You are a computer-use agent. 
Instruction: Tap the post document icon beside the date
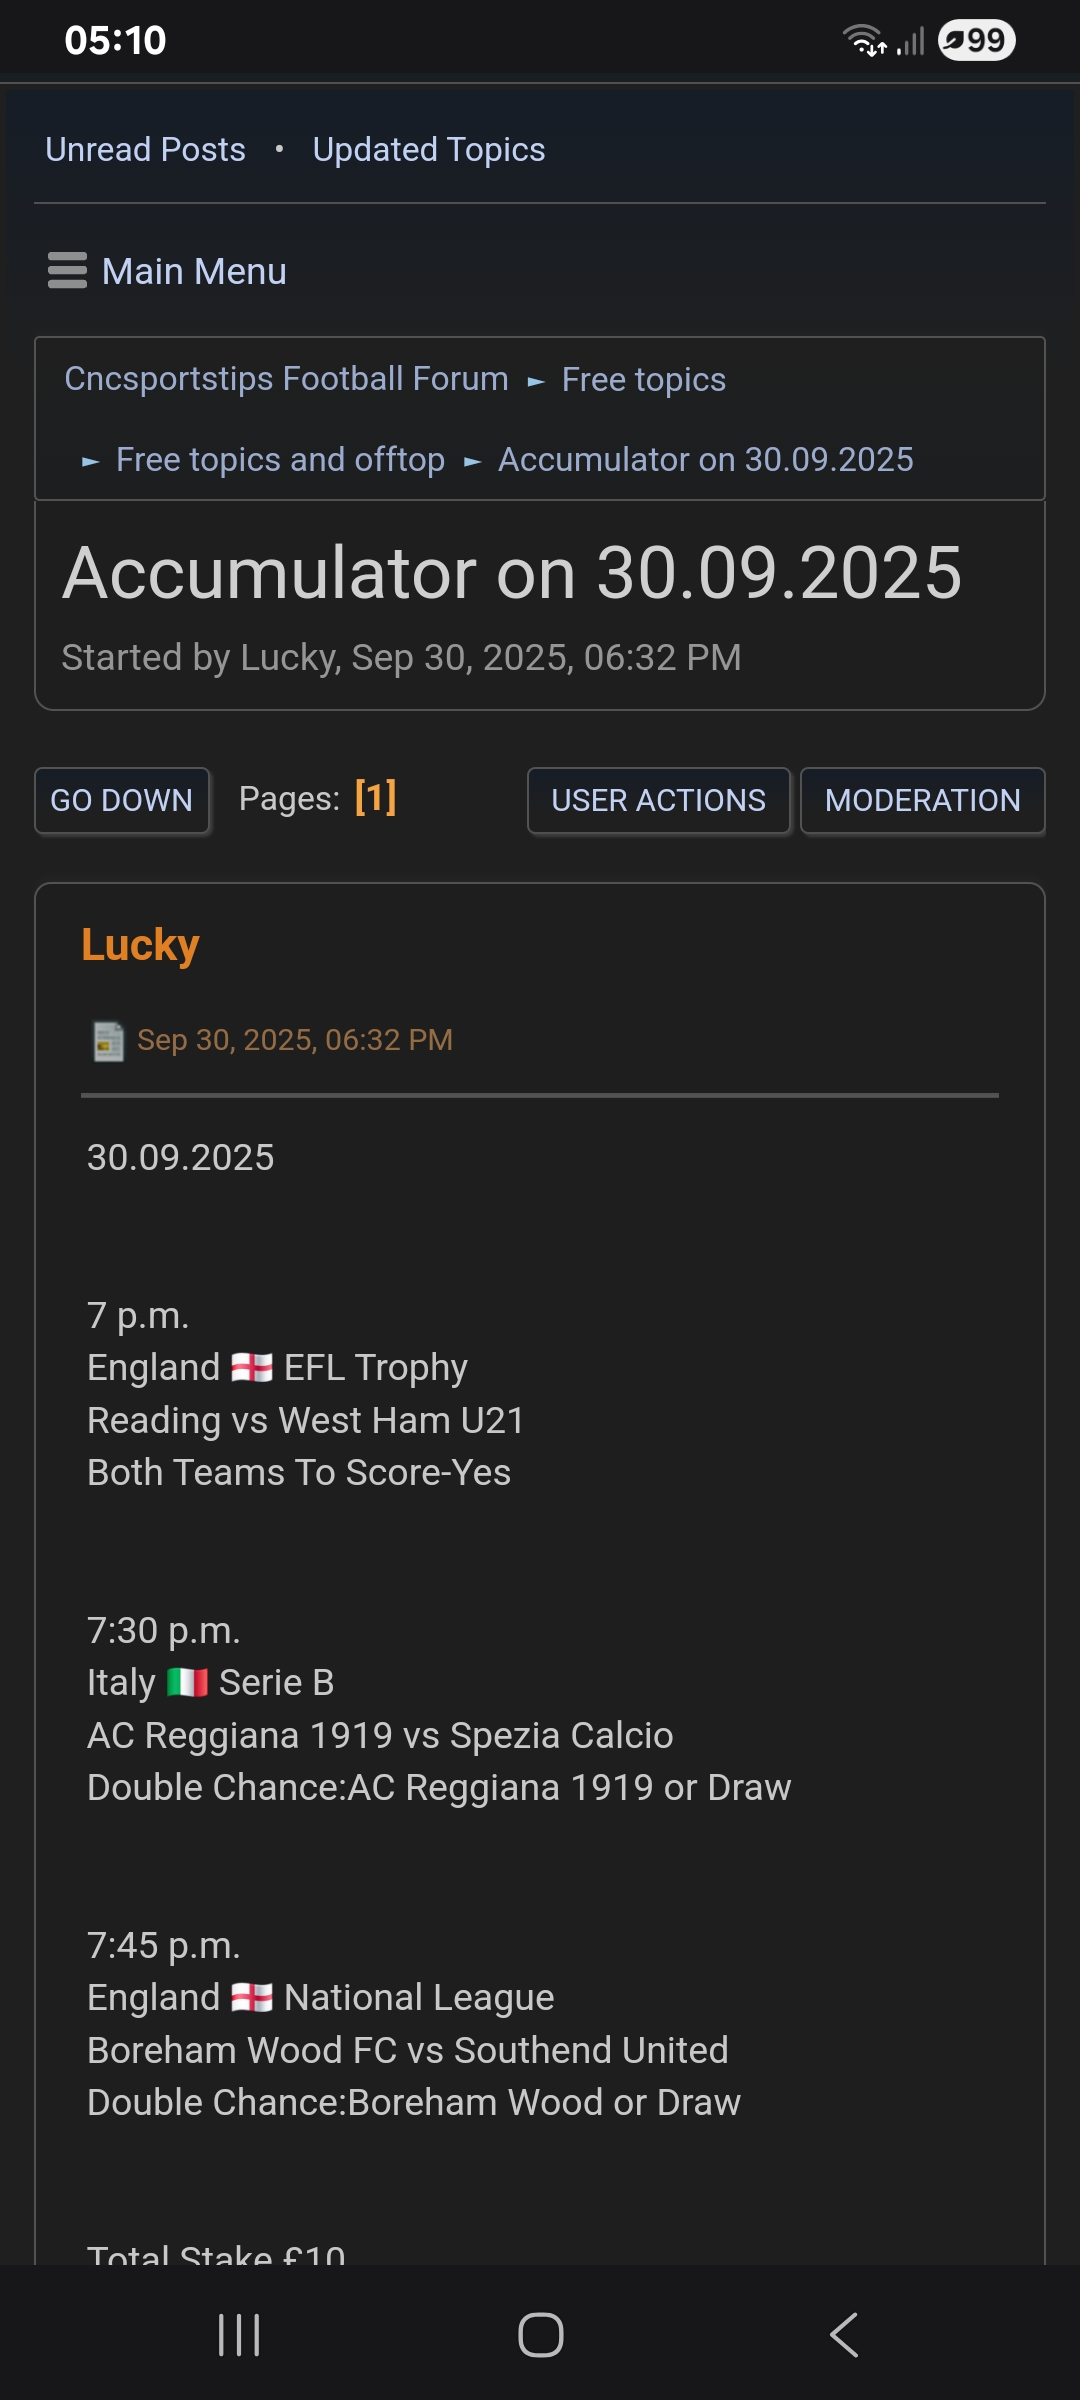click(108, 1041)
